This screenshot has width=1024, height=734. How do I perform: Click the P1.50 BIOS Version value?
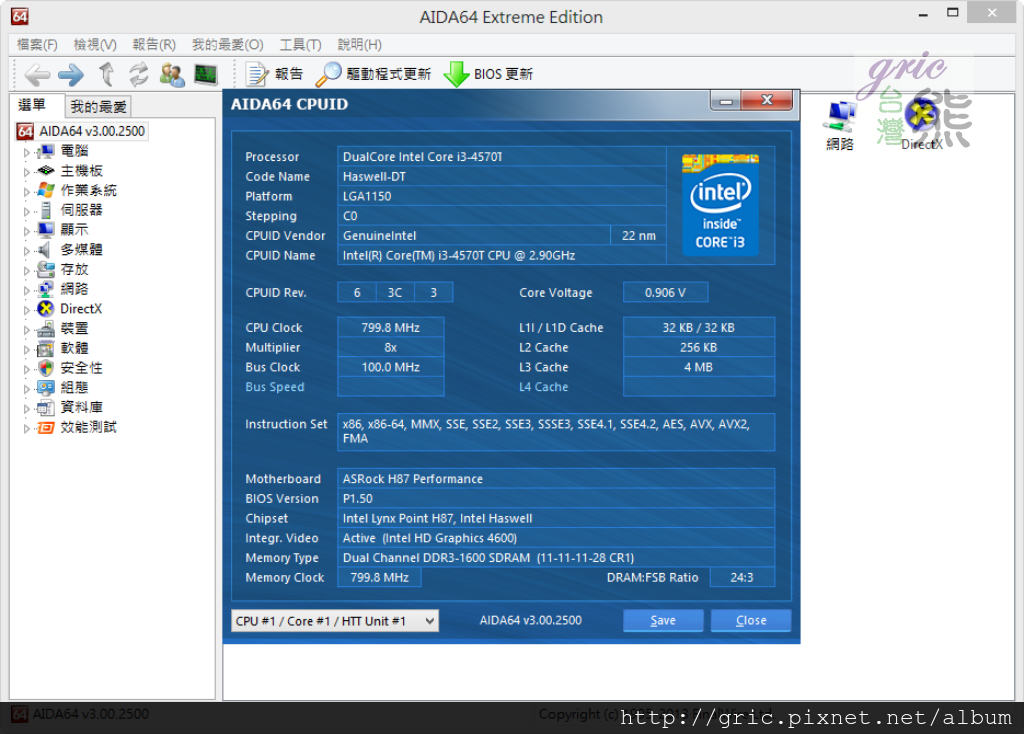(x=556, y=498)
